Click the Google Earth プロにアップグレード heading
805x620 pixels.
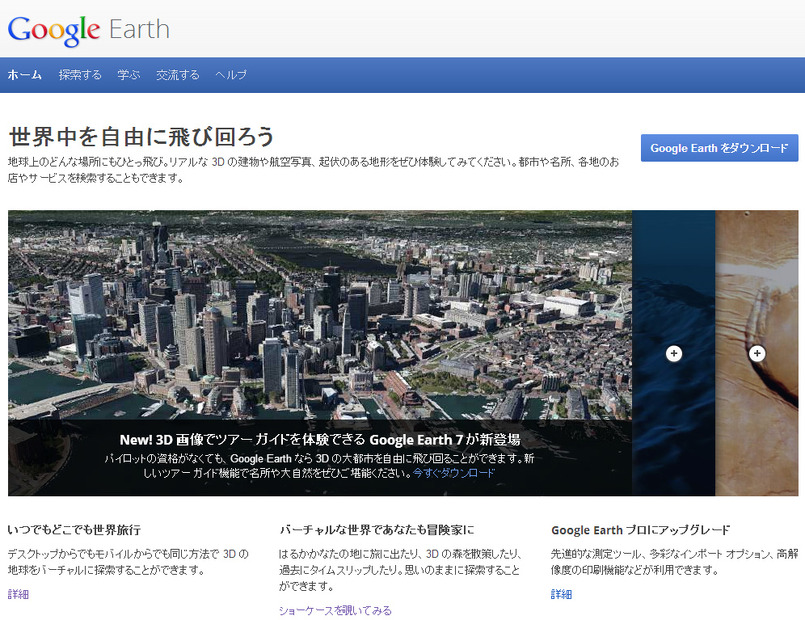(640, 530)
